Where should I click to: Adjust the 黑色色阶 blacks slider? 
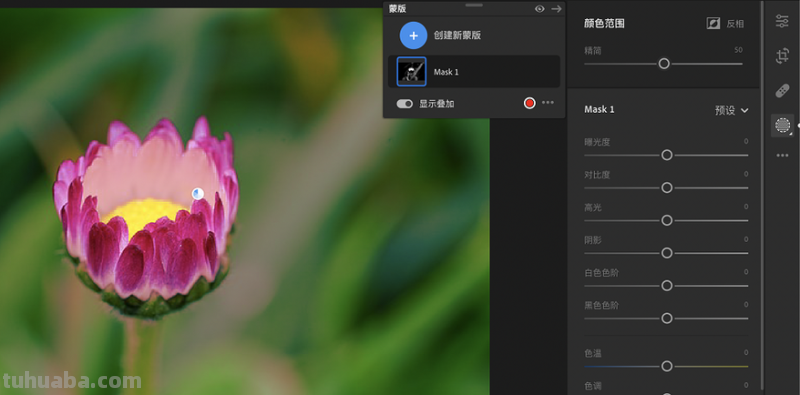coord(666,318)
